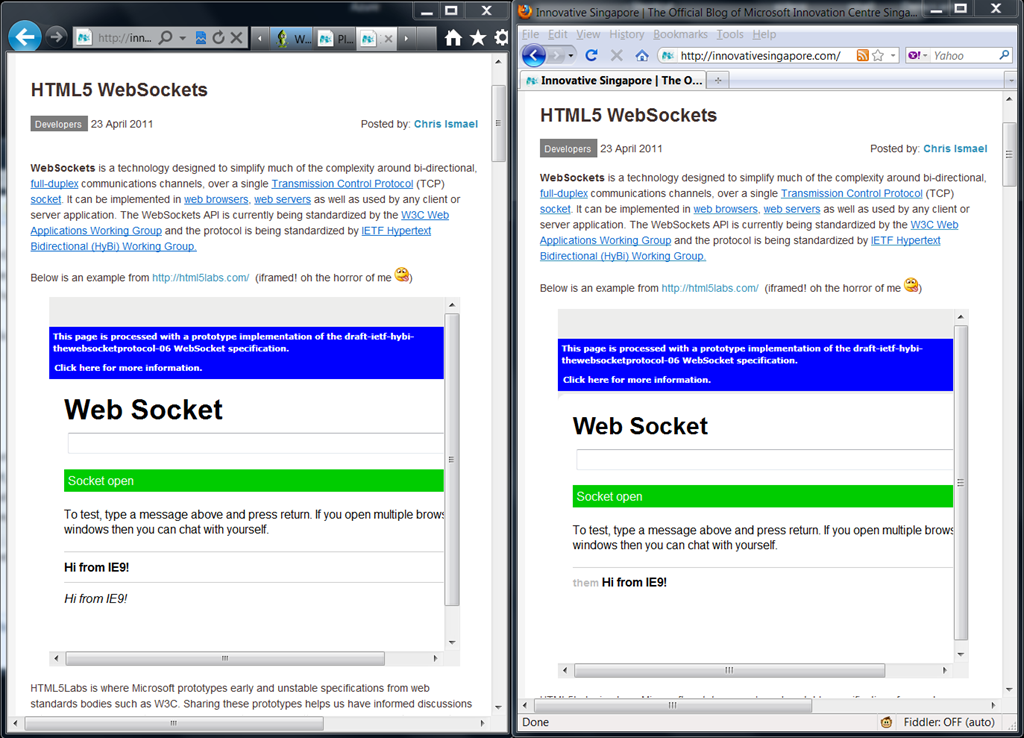Toggle the bookmark star in the Firefox address bar
Screen dimensions: 1024x738
(878, 56)
